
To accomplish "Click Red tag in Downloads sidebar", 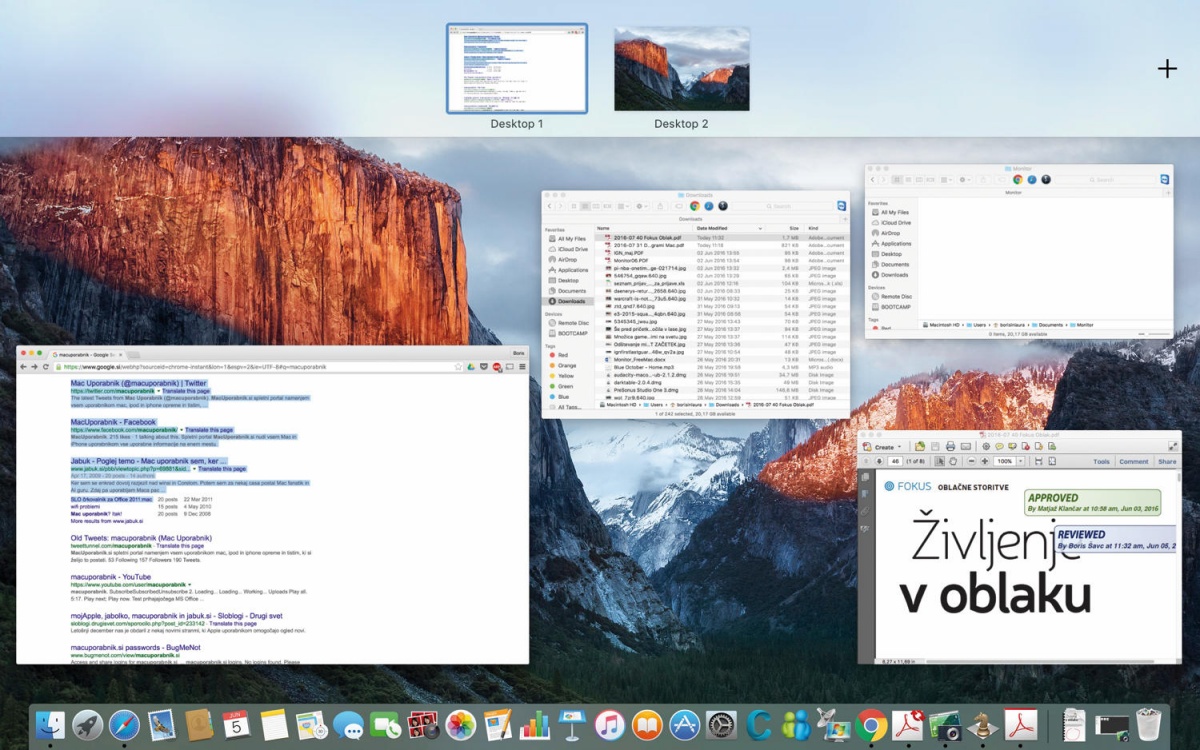I will [558, 355].
